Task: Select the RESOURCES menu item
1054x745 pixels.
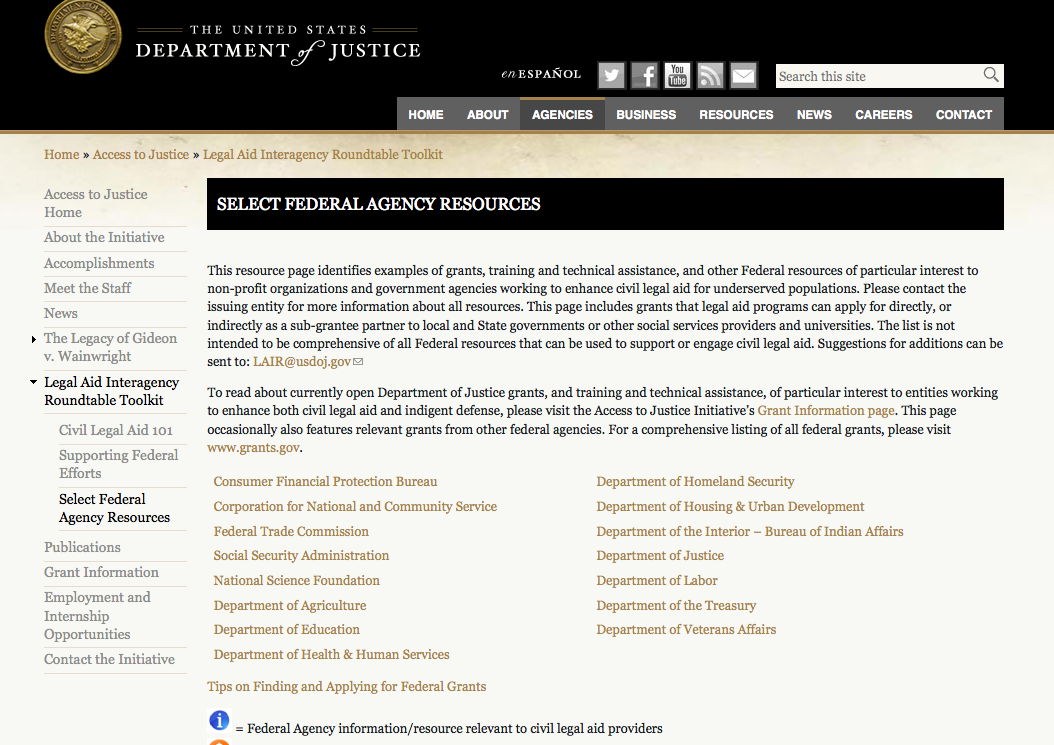Action: point(736,114)
